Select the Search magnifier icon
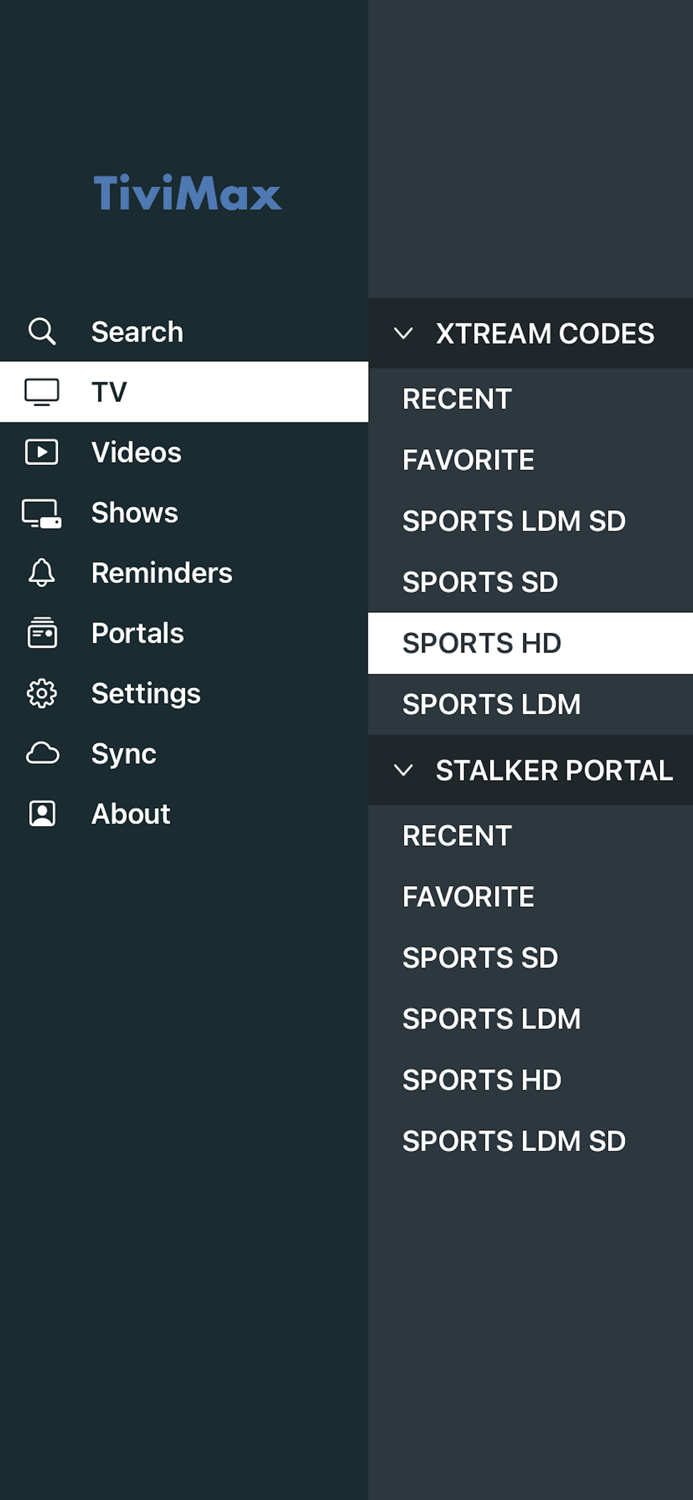 (41, 331)
